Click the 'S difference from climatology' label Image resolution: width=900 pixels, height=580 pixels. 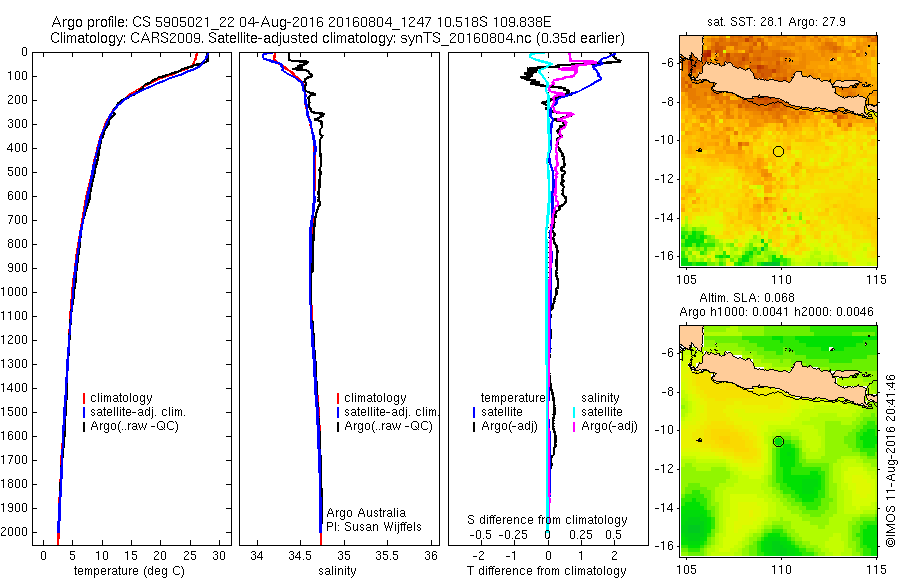click(x=547, y=520)
